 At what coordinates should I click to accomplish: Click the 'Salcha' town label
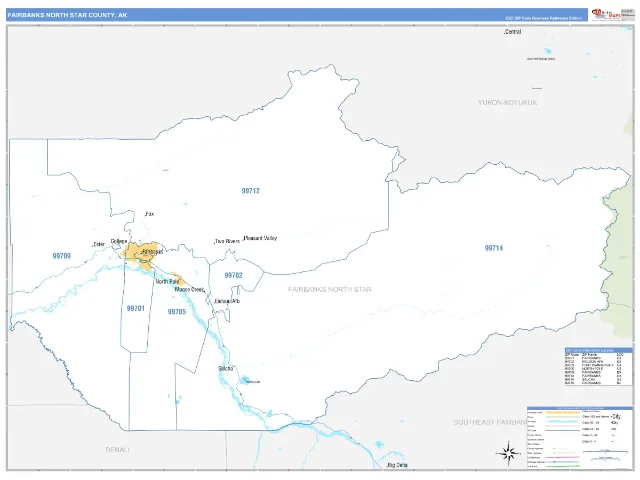(x=226, y=368)
